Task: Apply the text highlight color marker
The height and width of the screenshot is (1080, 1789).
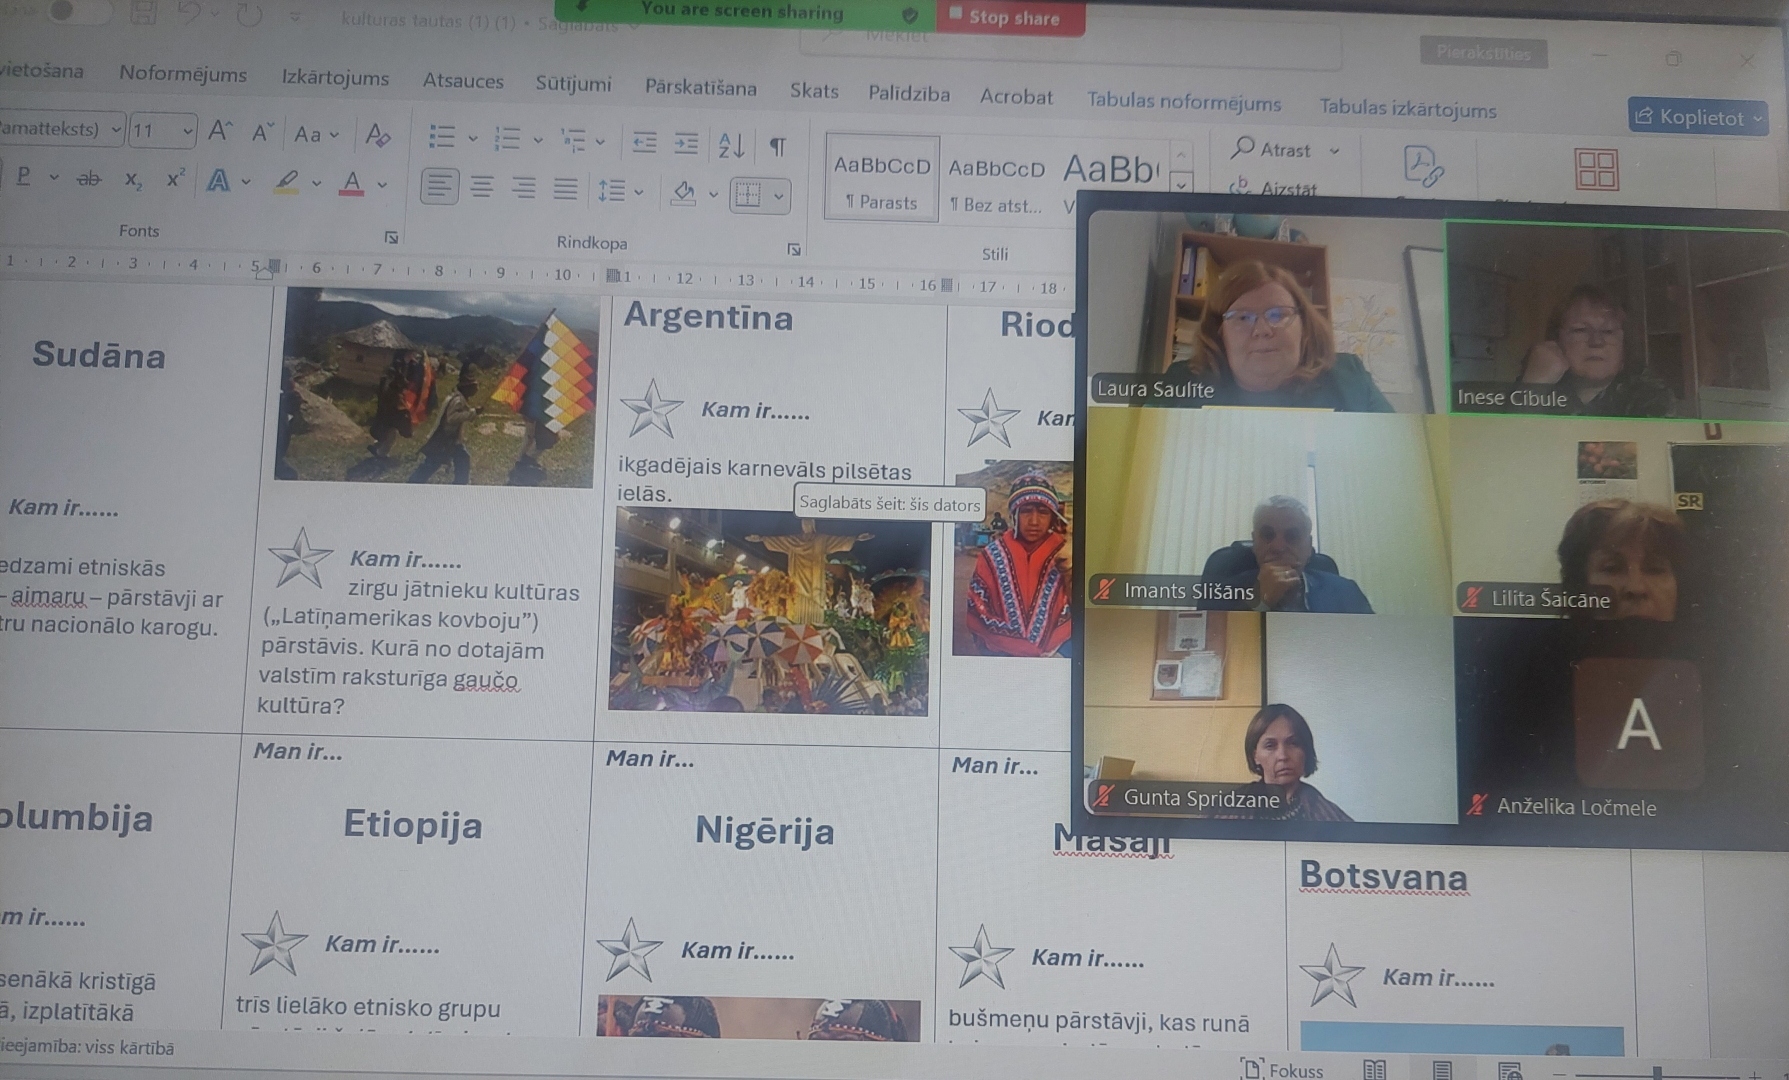Action: point(287,182)
